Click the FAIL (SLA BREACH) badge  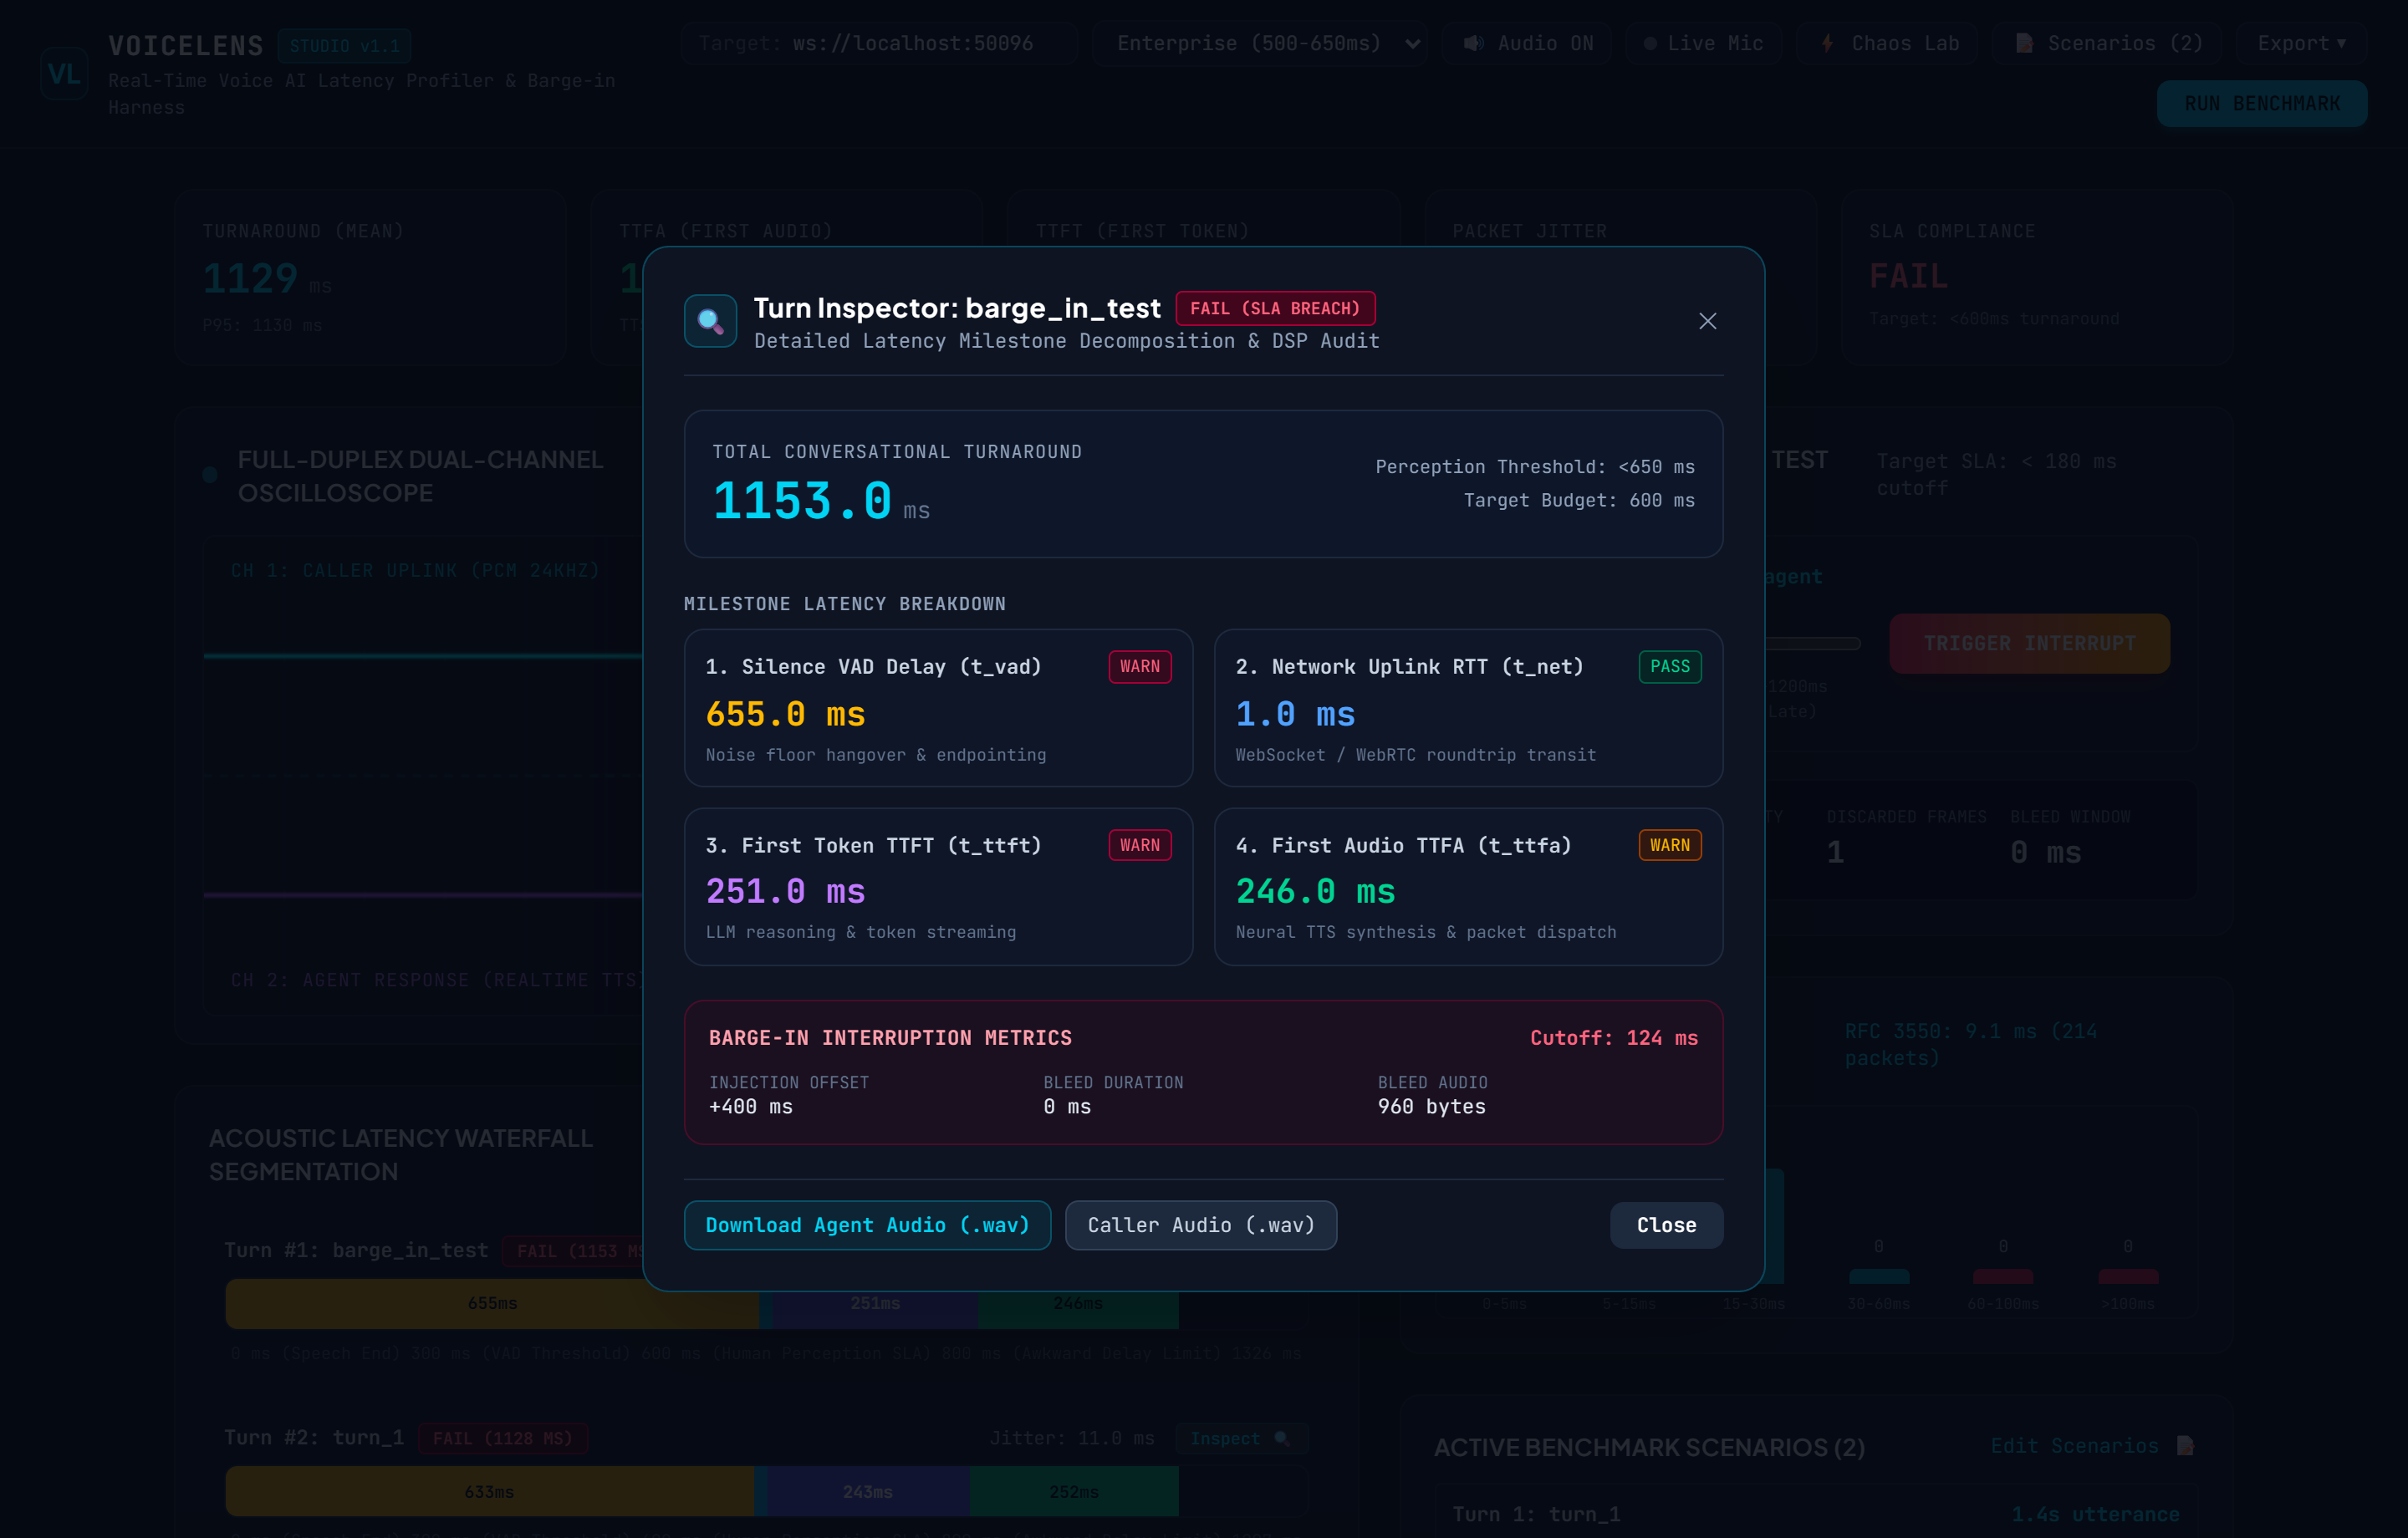1275,308
